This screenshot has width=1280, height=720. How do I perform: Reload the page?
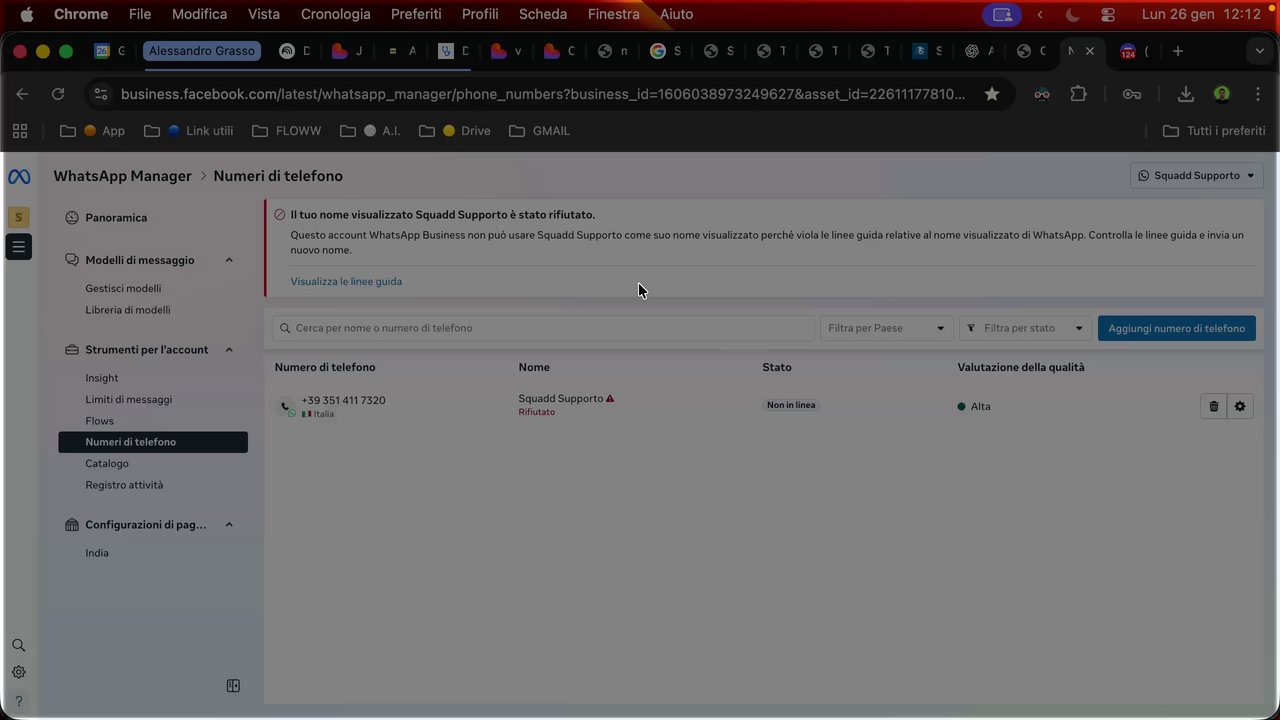point(58,94)
